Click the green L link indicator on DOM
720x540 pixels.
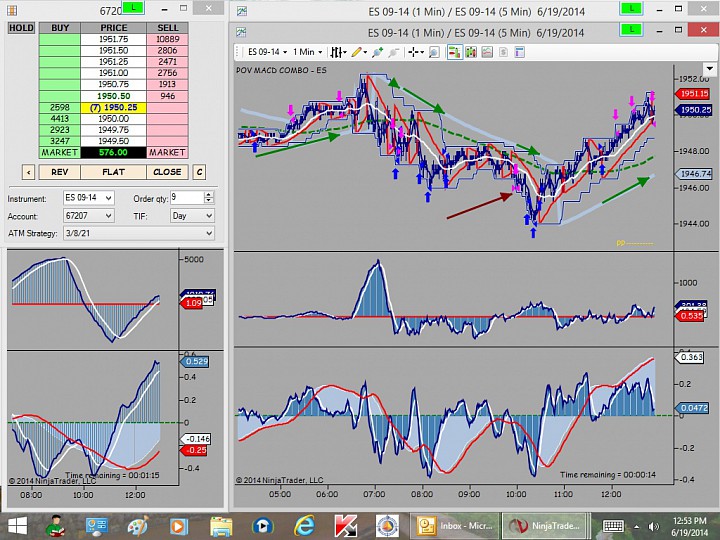coord(132,8)
